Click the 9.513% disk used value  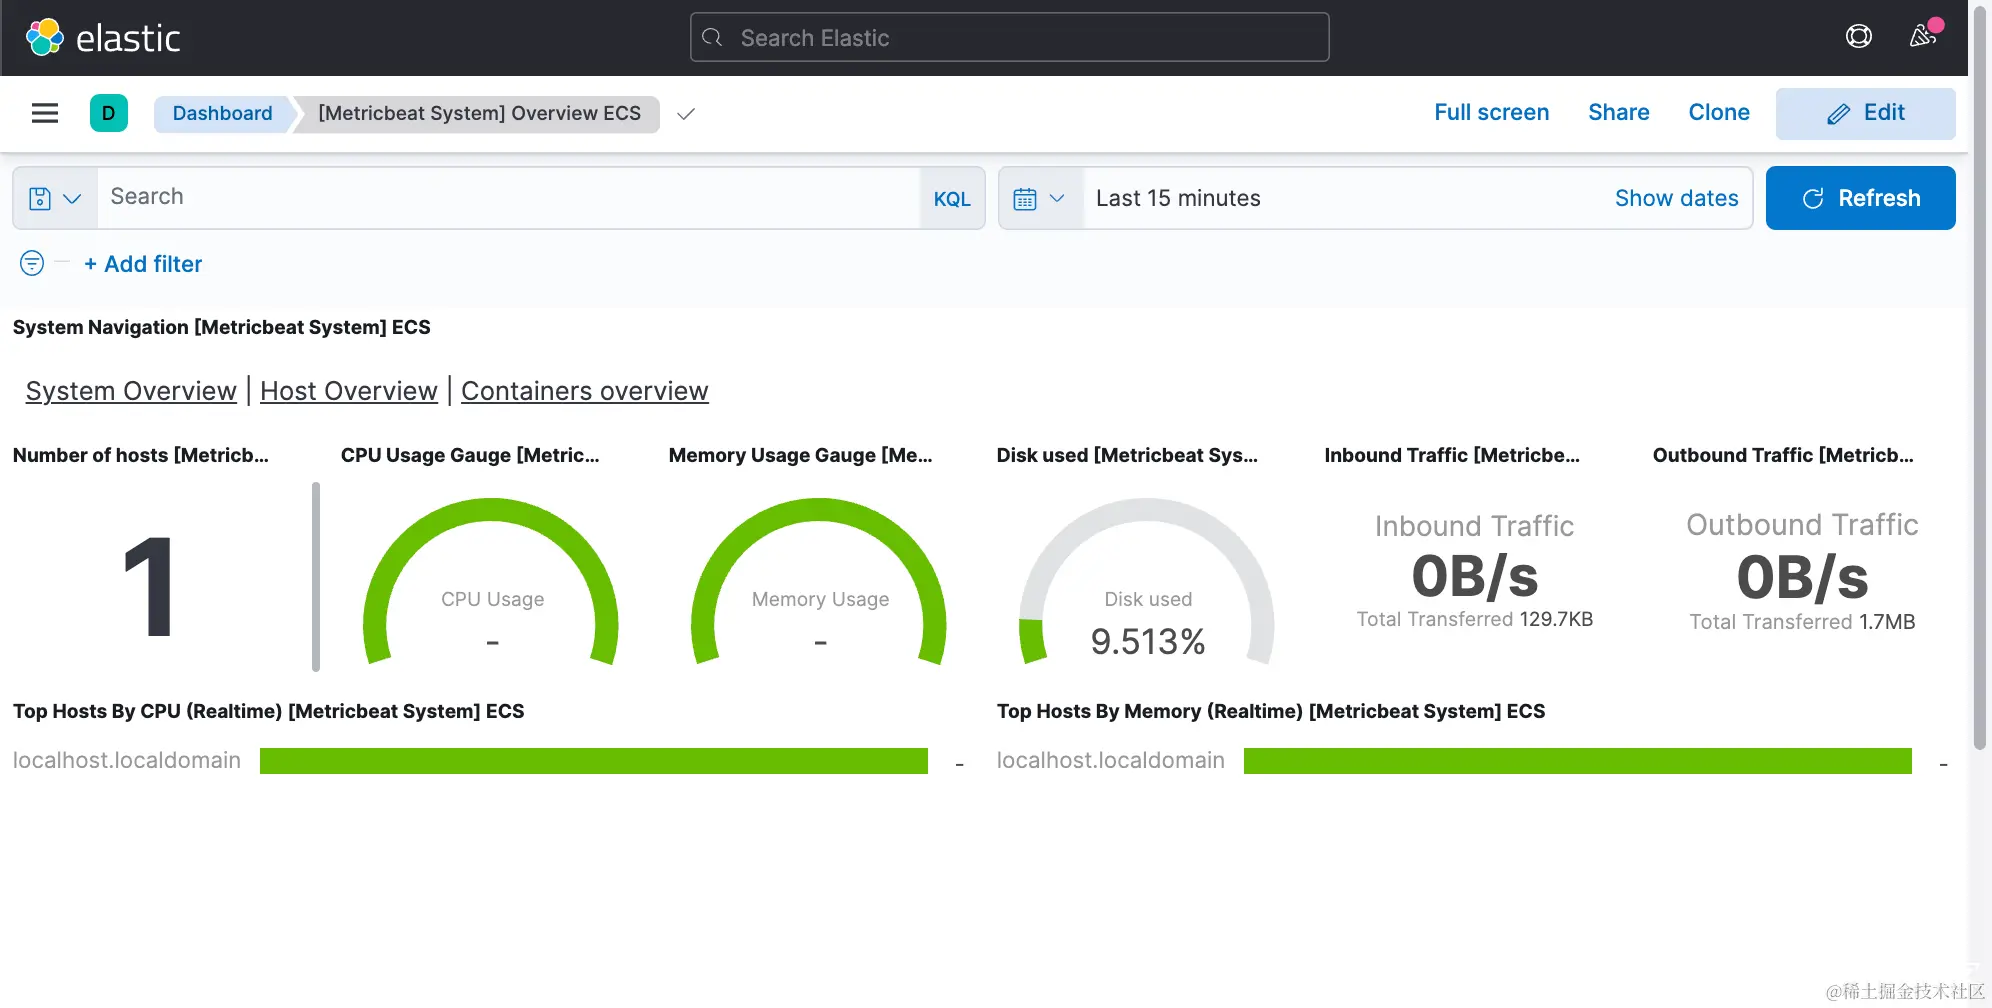tap(1148, 641)
